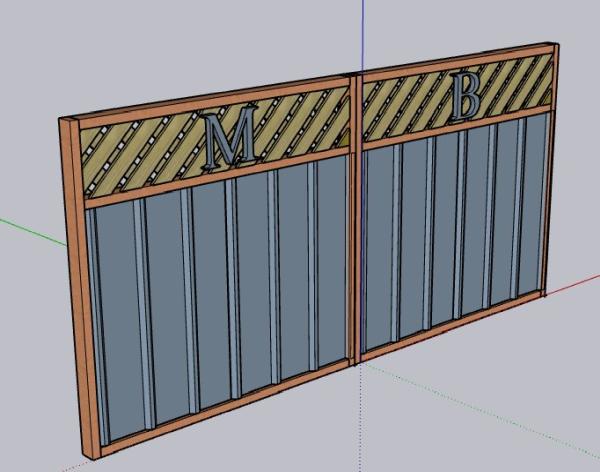Select the right end wooden post
Image resolution: width=600 pixels, height=472 pixels.
pyautogui.click(x=550, y=168)
